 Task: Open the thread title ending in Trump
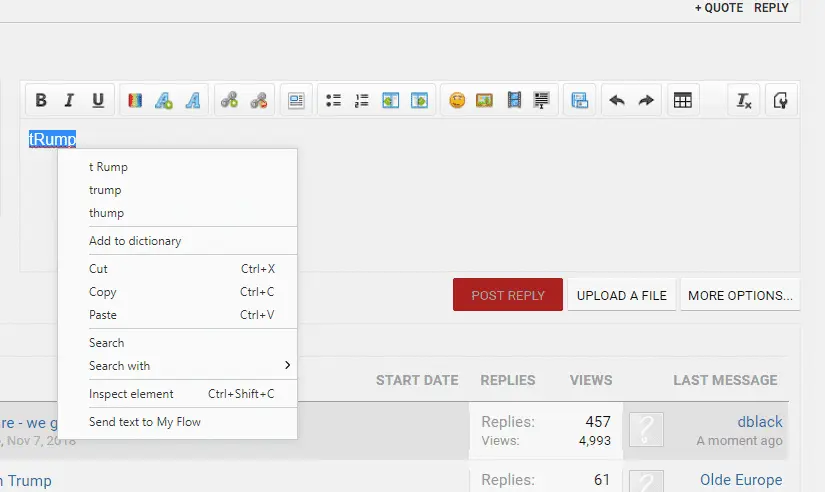pyautogui.click(x=26, y=481)
